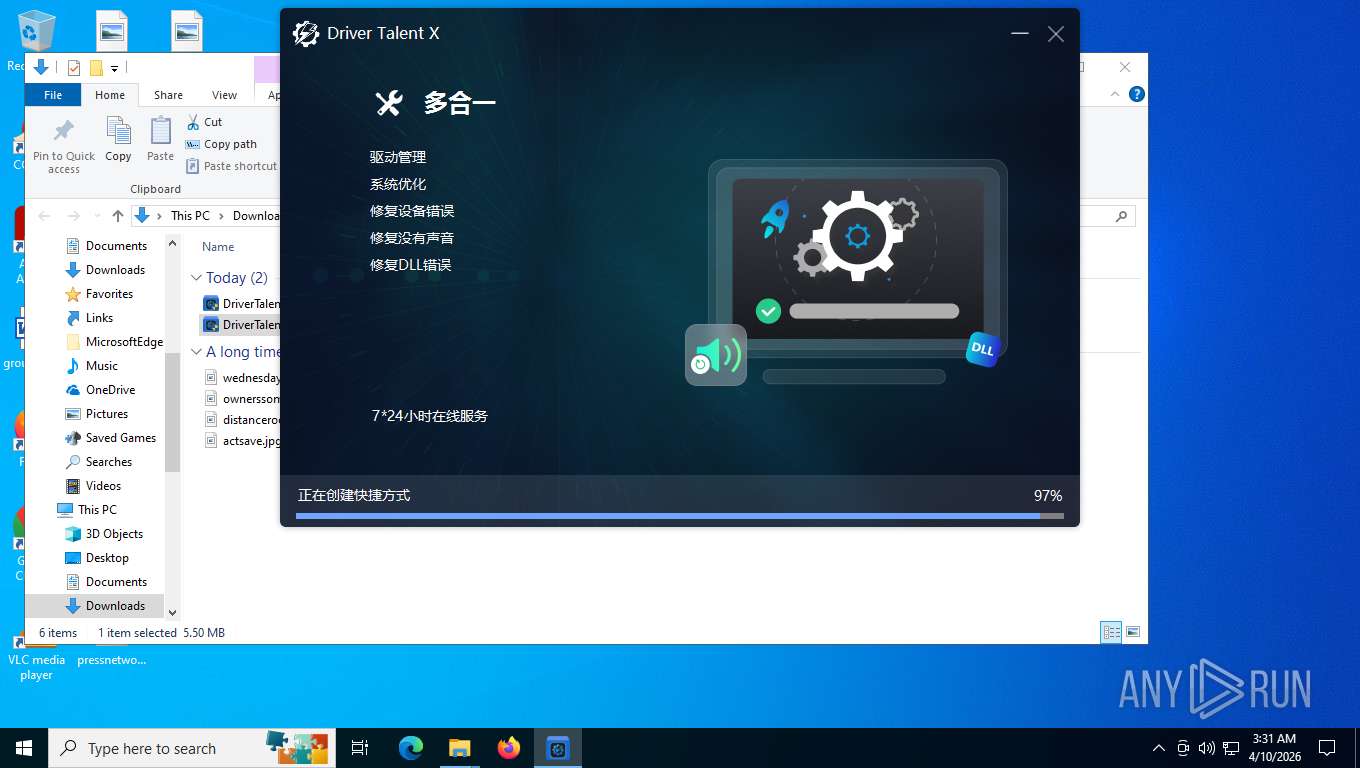Click the Copy ribbon button
Viewport: 1360px width, 768px height.
pyautogui.click(x=118, y=140)
